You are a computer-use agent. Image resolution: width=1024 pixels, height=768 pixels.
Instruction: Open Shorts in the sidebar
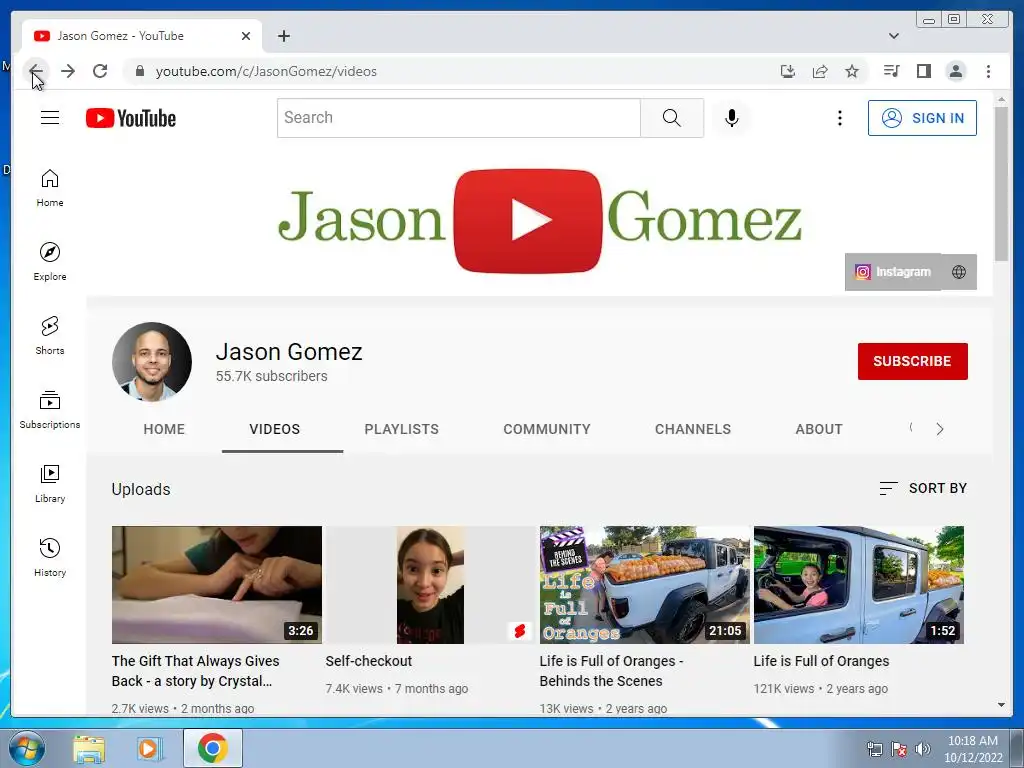(x=50, y=336)
